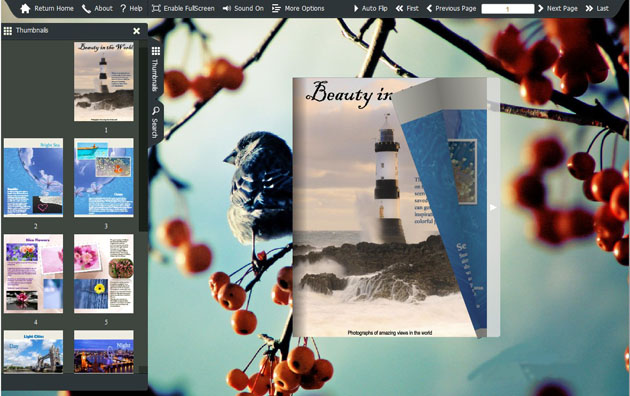Click the Thumbnails panel grid icon

[x=8, y=31]
